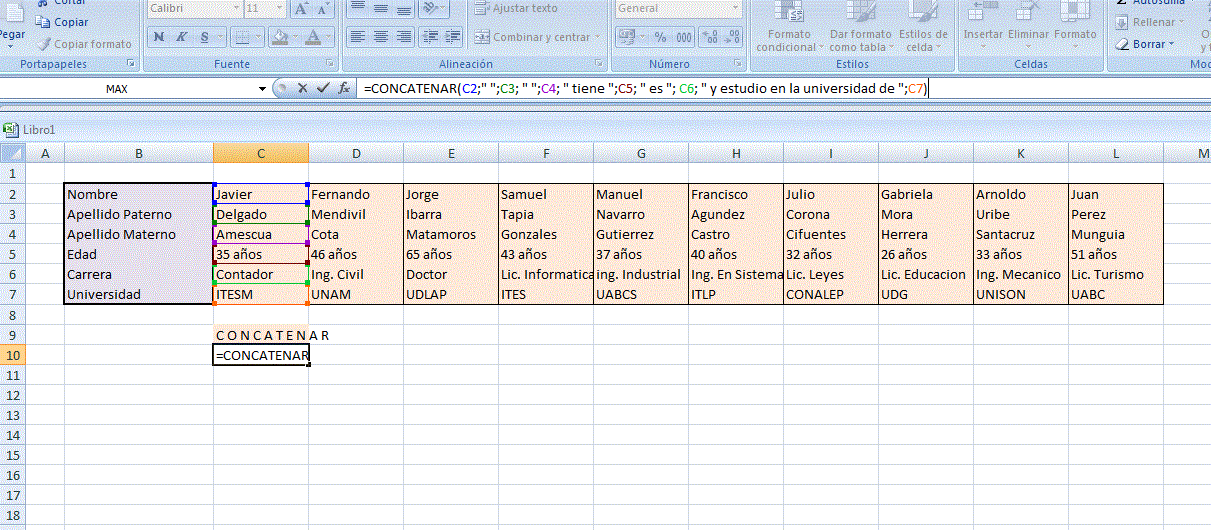The height and width of the screenshot is (530, 1211).
Task: Click cell C7 containing ITESM
Action: [x=260, y=294]
